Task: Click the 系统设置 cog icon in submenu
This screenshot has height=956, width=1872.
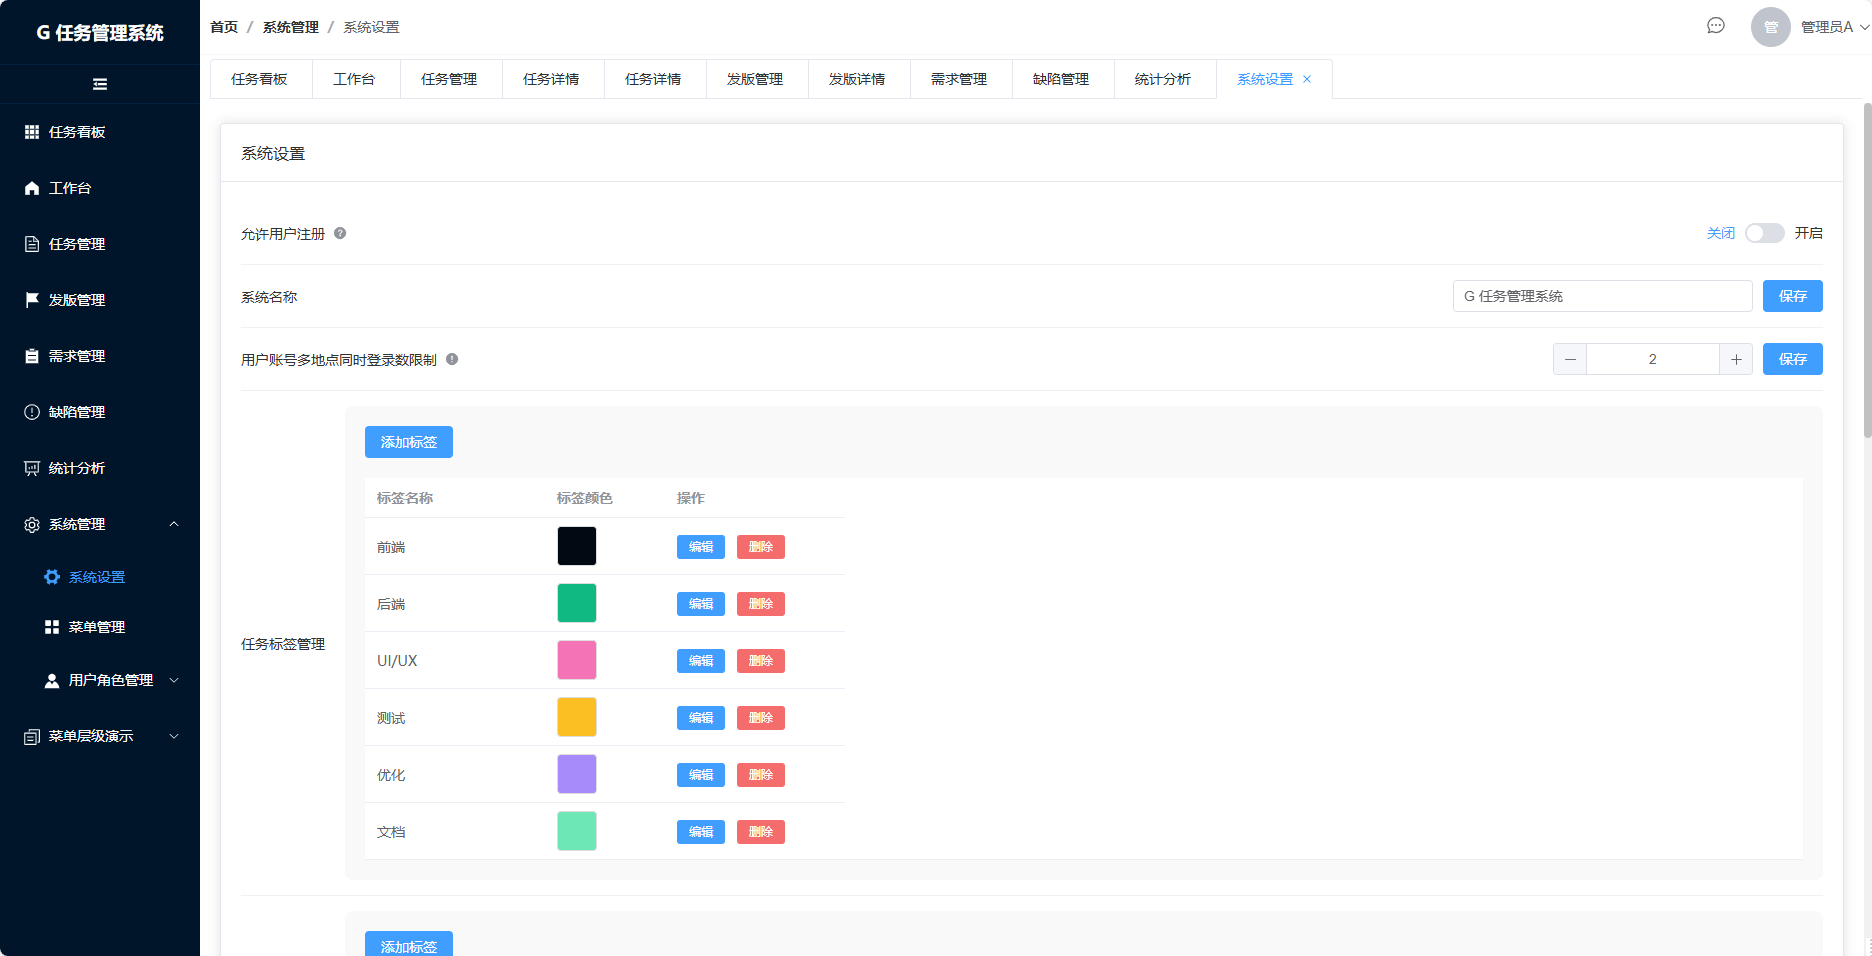Action: pos(52,577)
